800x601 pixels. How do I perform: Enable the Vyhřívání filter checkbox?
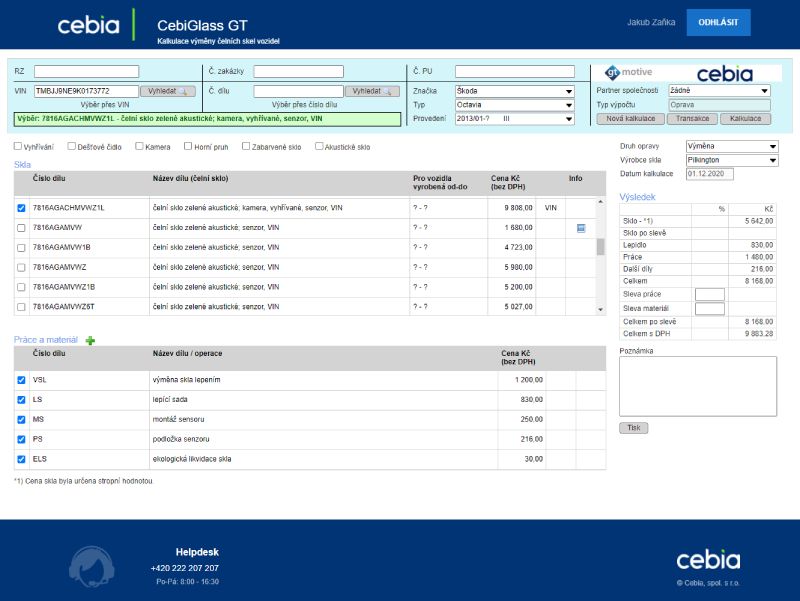18,146
